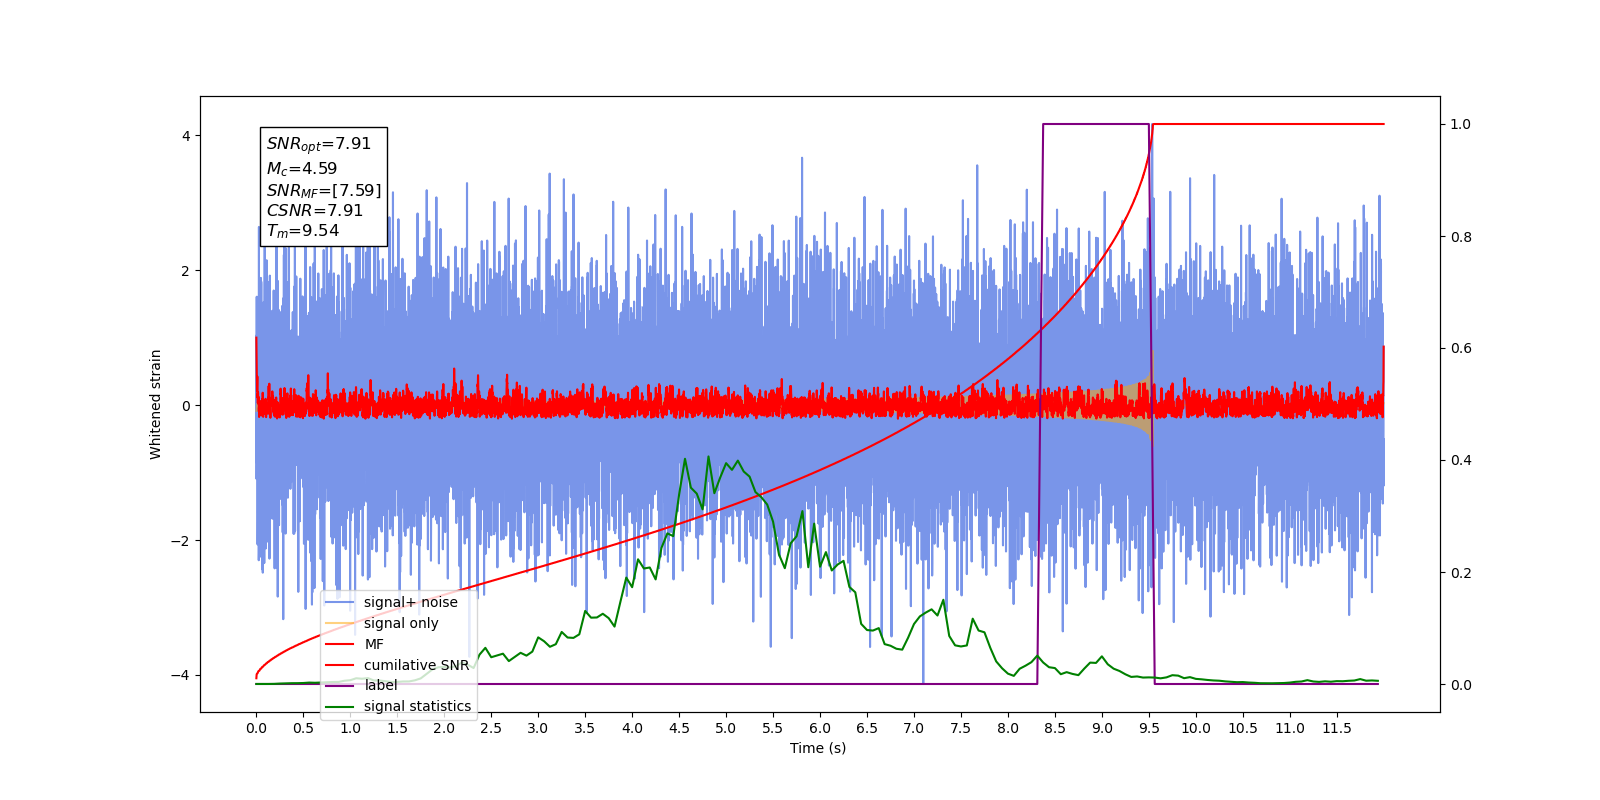The image size is (1600, 800).
Task: Click the green signal statistics peak near 4.5 s
Action: pyautogui.click(x=685, y=460)
